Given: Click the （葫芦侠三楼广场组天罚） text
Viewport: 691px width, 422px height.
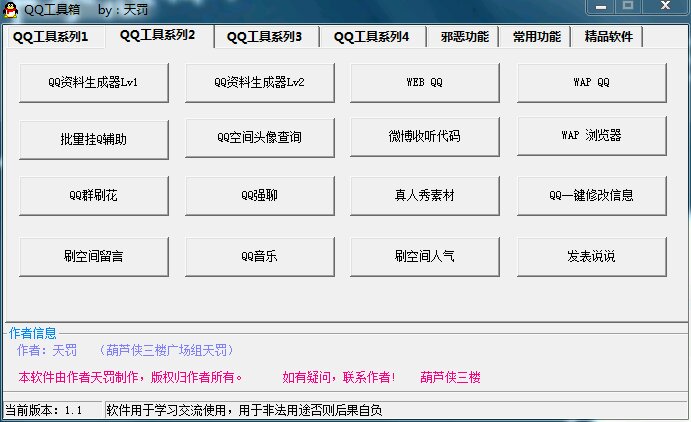Looking at the screenshot, I should (x=166, y=351).
